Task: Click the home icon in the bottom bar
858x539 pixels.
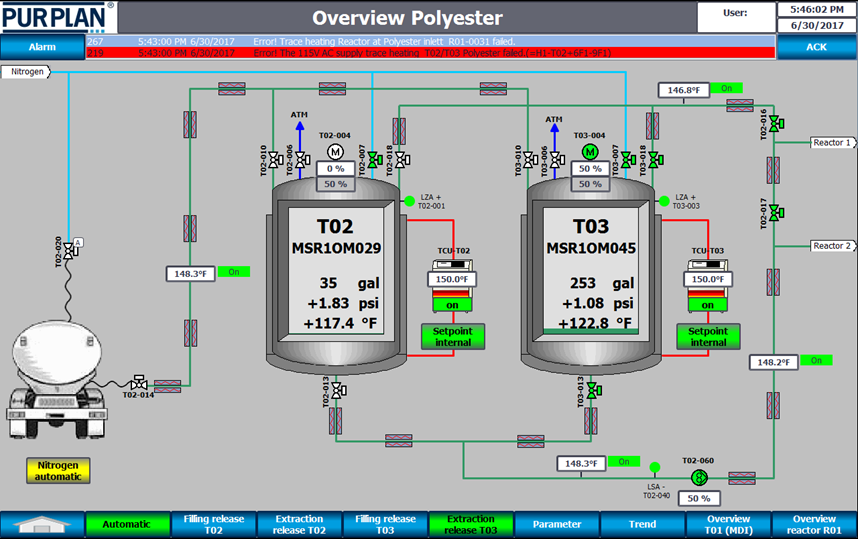Action: coord(43,524)
